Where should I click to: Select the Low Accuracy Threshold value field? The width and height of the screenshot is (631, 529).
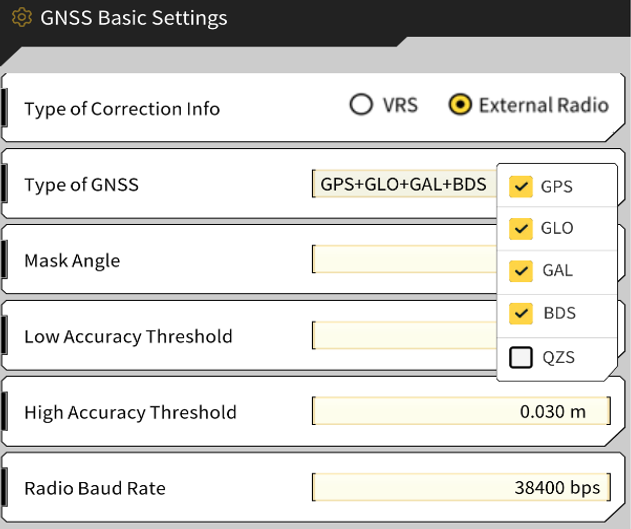point(404,336)
